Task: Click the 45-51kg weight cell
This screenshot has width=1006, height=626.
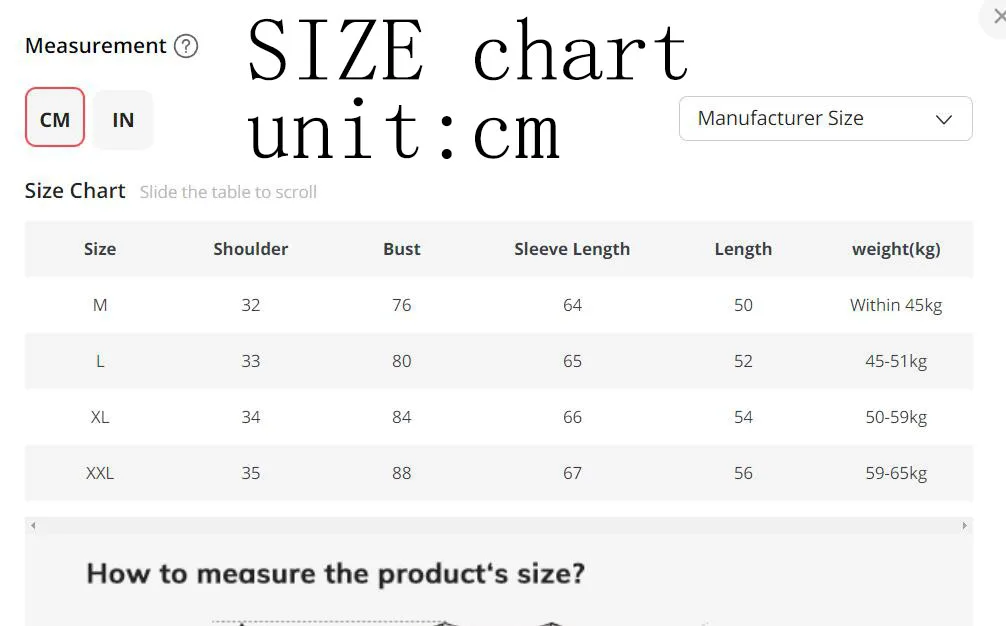Action: [x=896, y=361]
